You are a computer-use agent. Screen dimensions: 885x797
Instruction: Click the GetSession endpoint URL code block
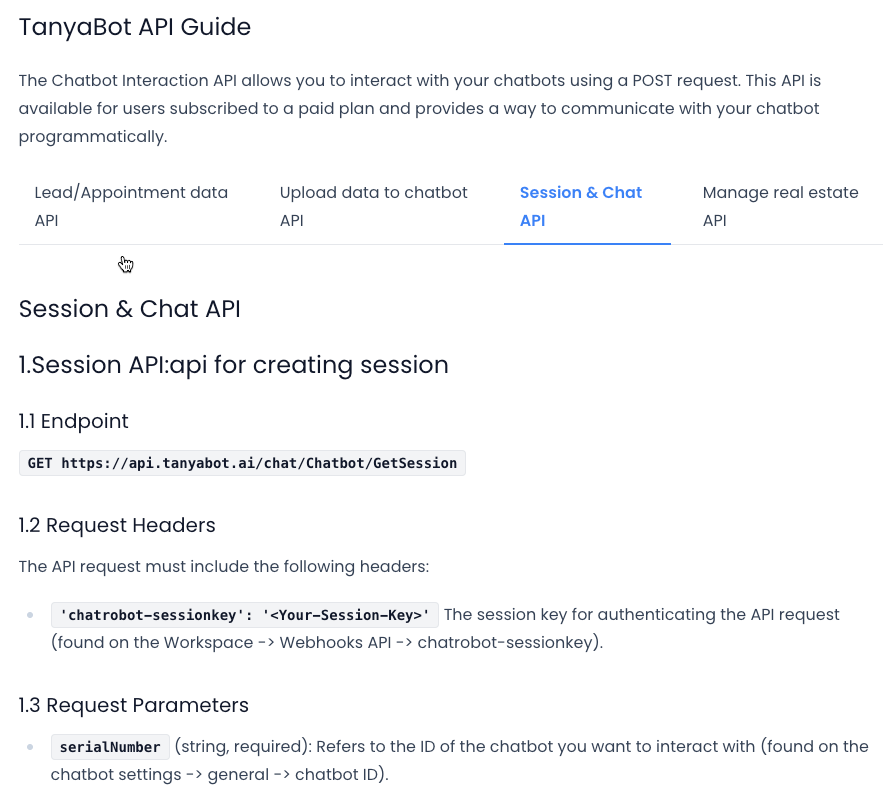pyautogui.click(x=242, y=463)
